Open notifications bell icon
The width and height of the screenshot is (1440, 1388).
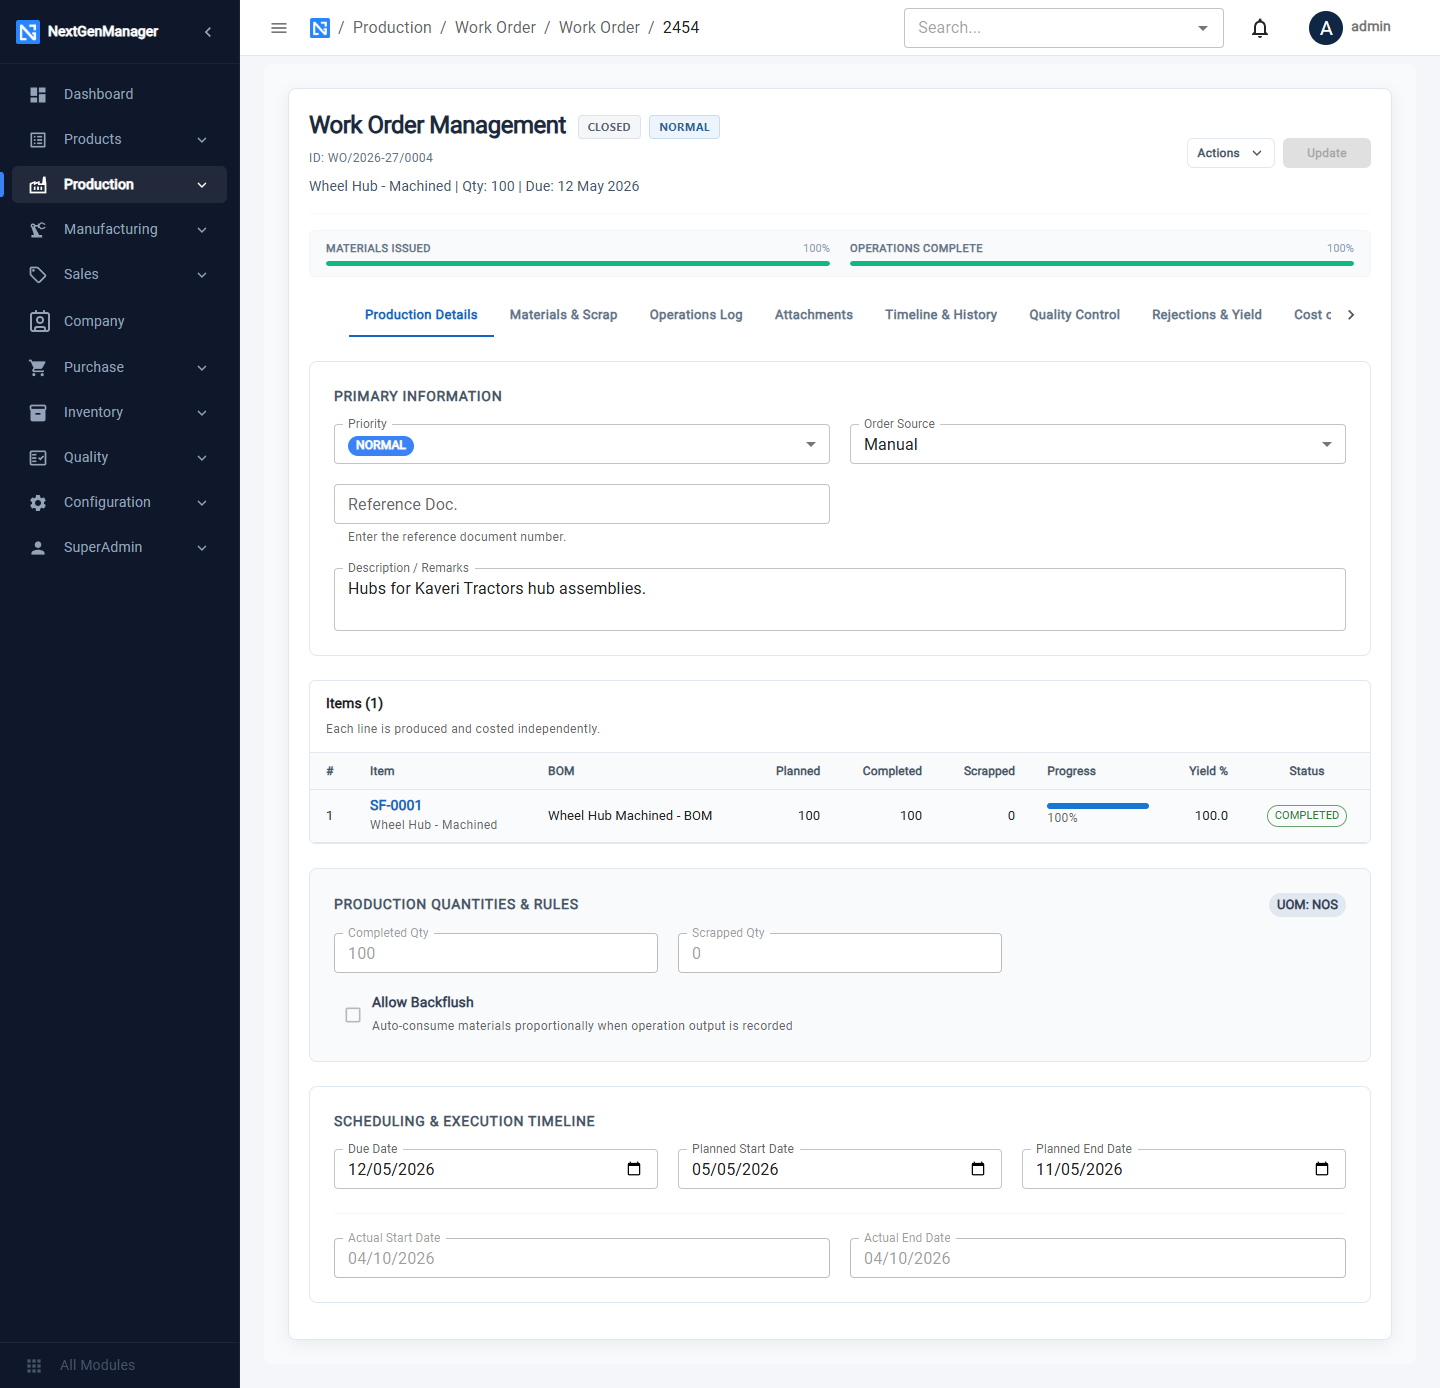[1260, 28]
